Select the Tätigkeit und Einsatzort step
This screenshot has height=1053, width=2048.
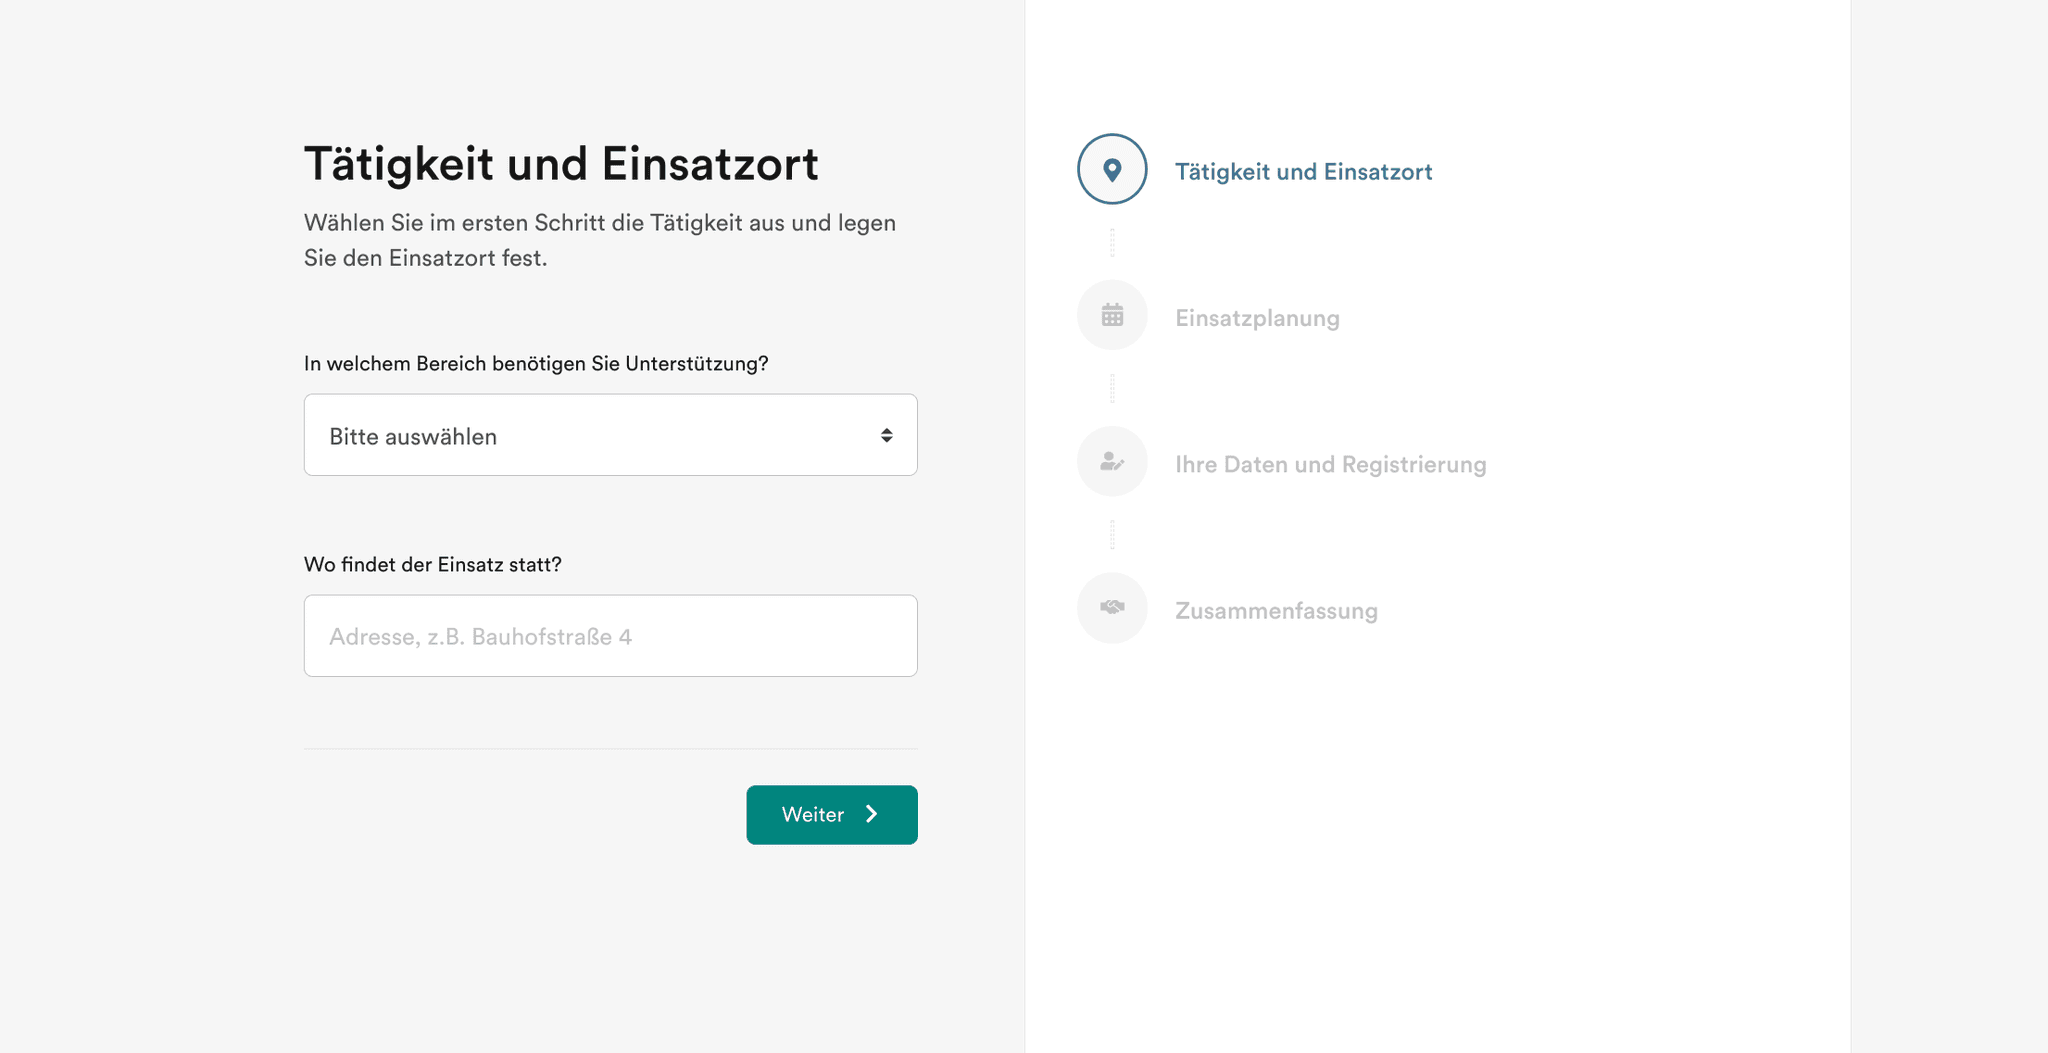1303,171
